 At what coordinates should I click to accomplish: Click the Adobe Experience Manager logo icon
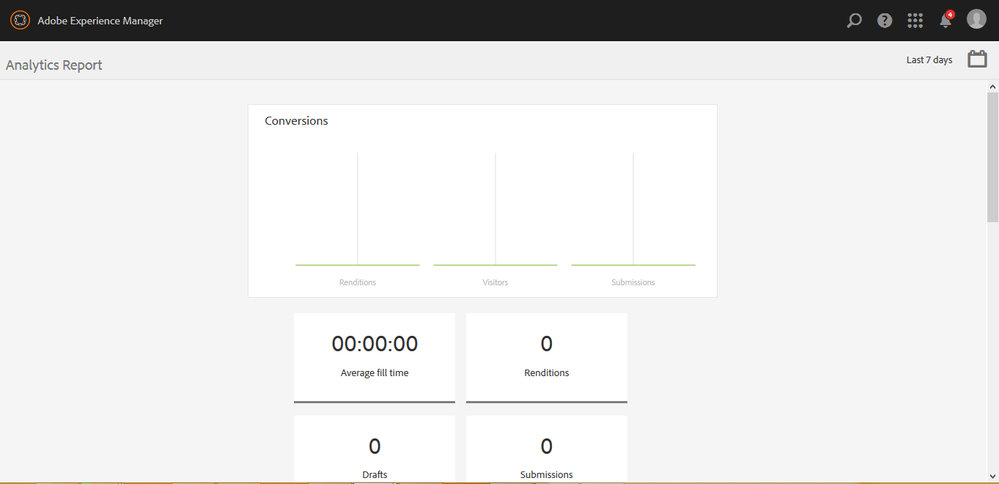pyautogui.click(x=19, y=20)
